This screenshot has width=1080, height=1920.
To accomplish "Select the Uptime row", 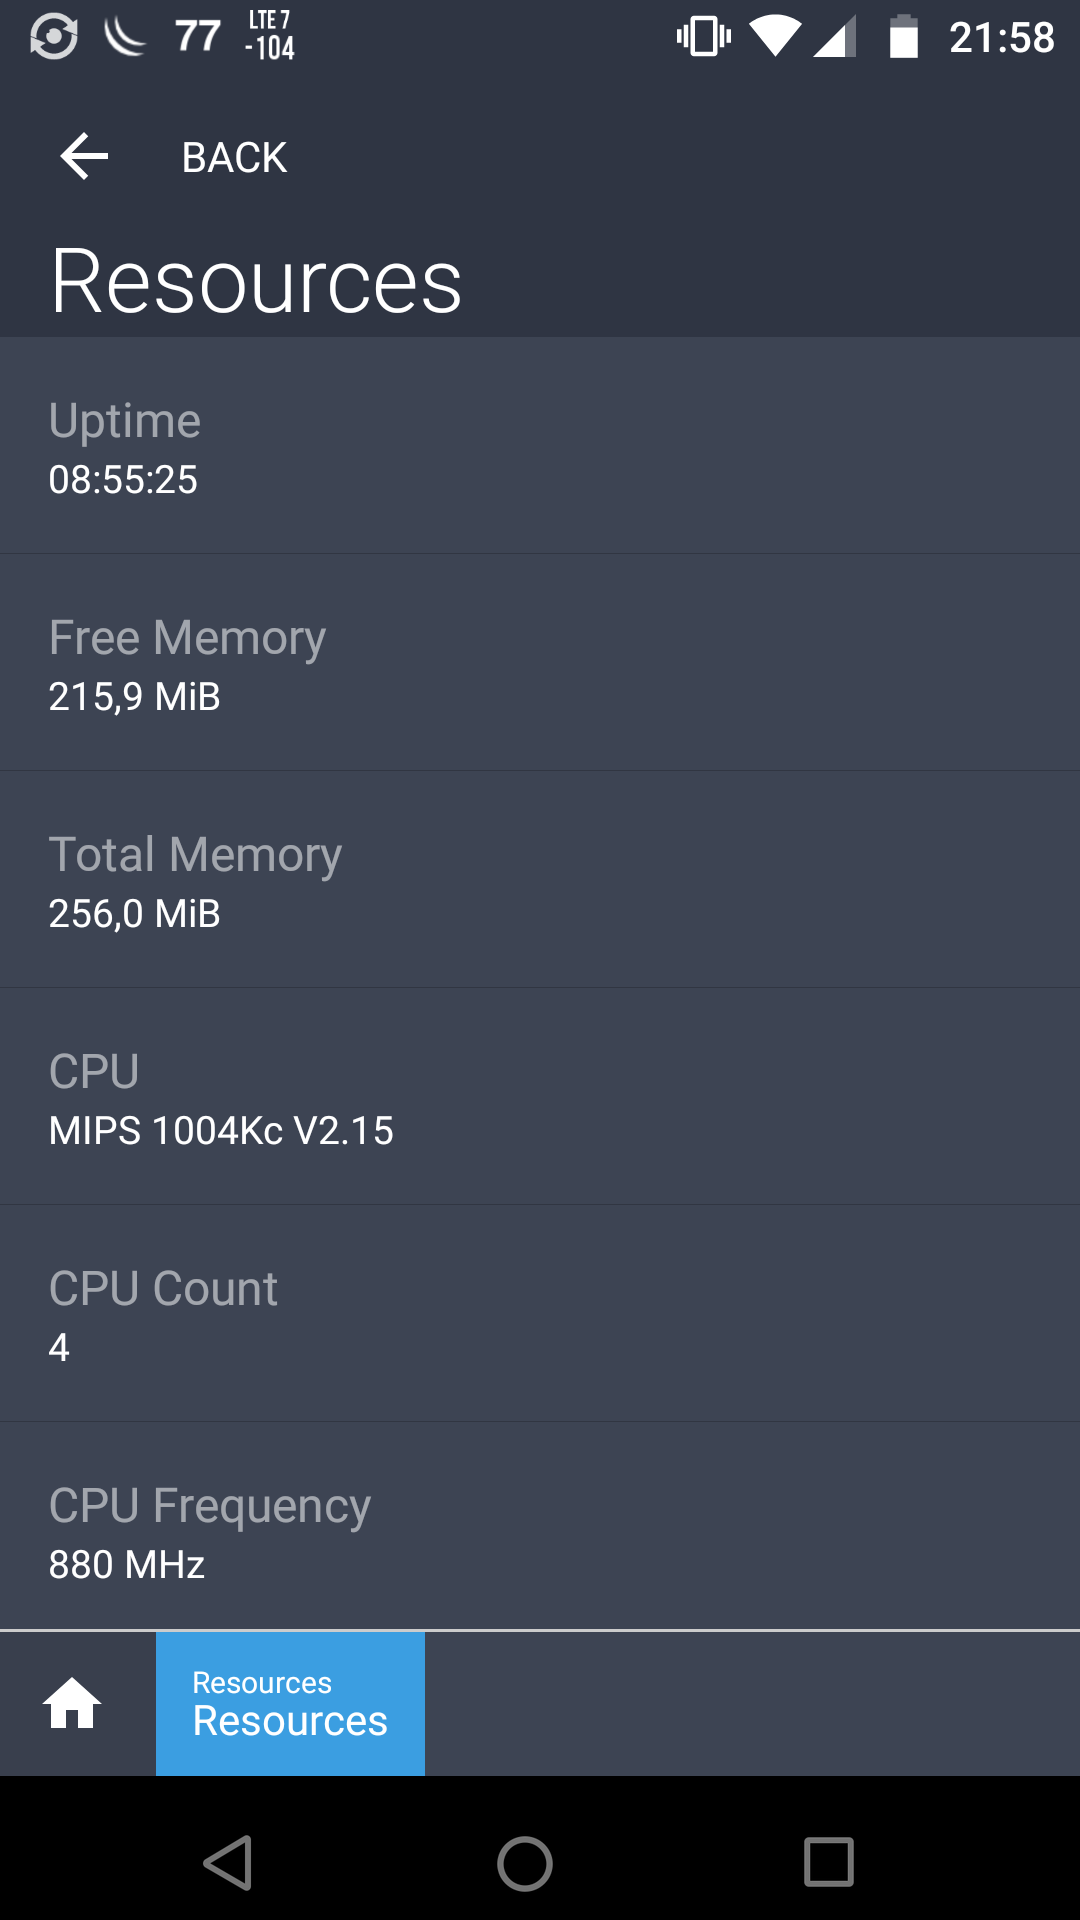I will pyautogui.click(x=540, y=448).
